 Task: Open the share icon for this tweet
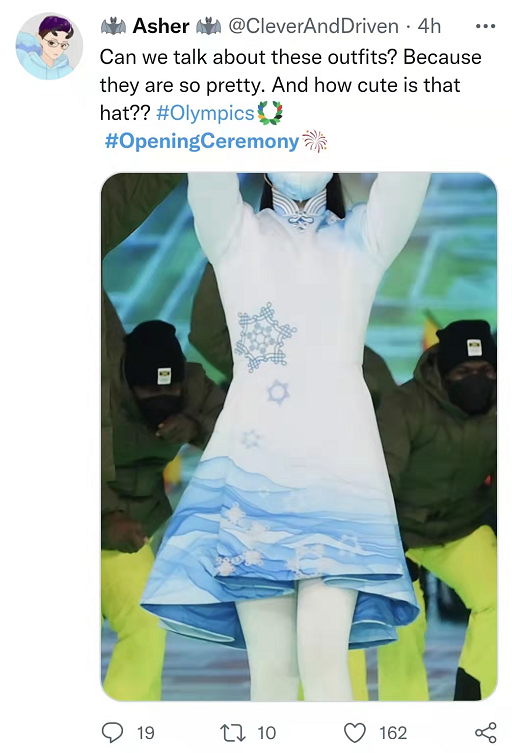tap(485, 733)
